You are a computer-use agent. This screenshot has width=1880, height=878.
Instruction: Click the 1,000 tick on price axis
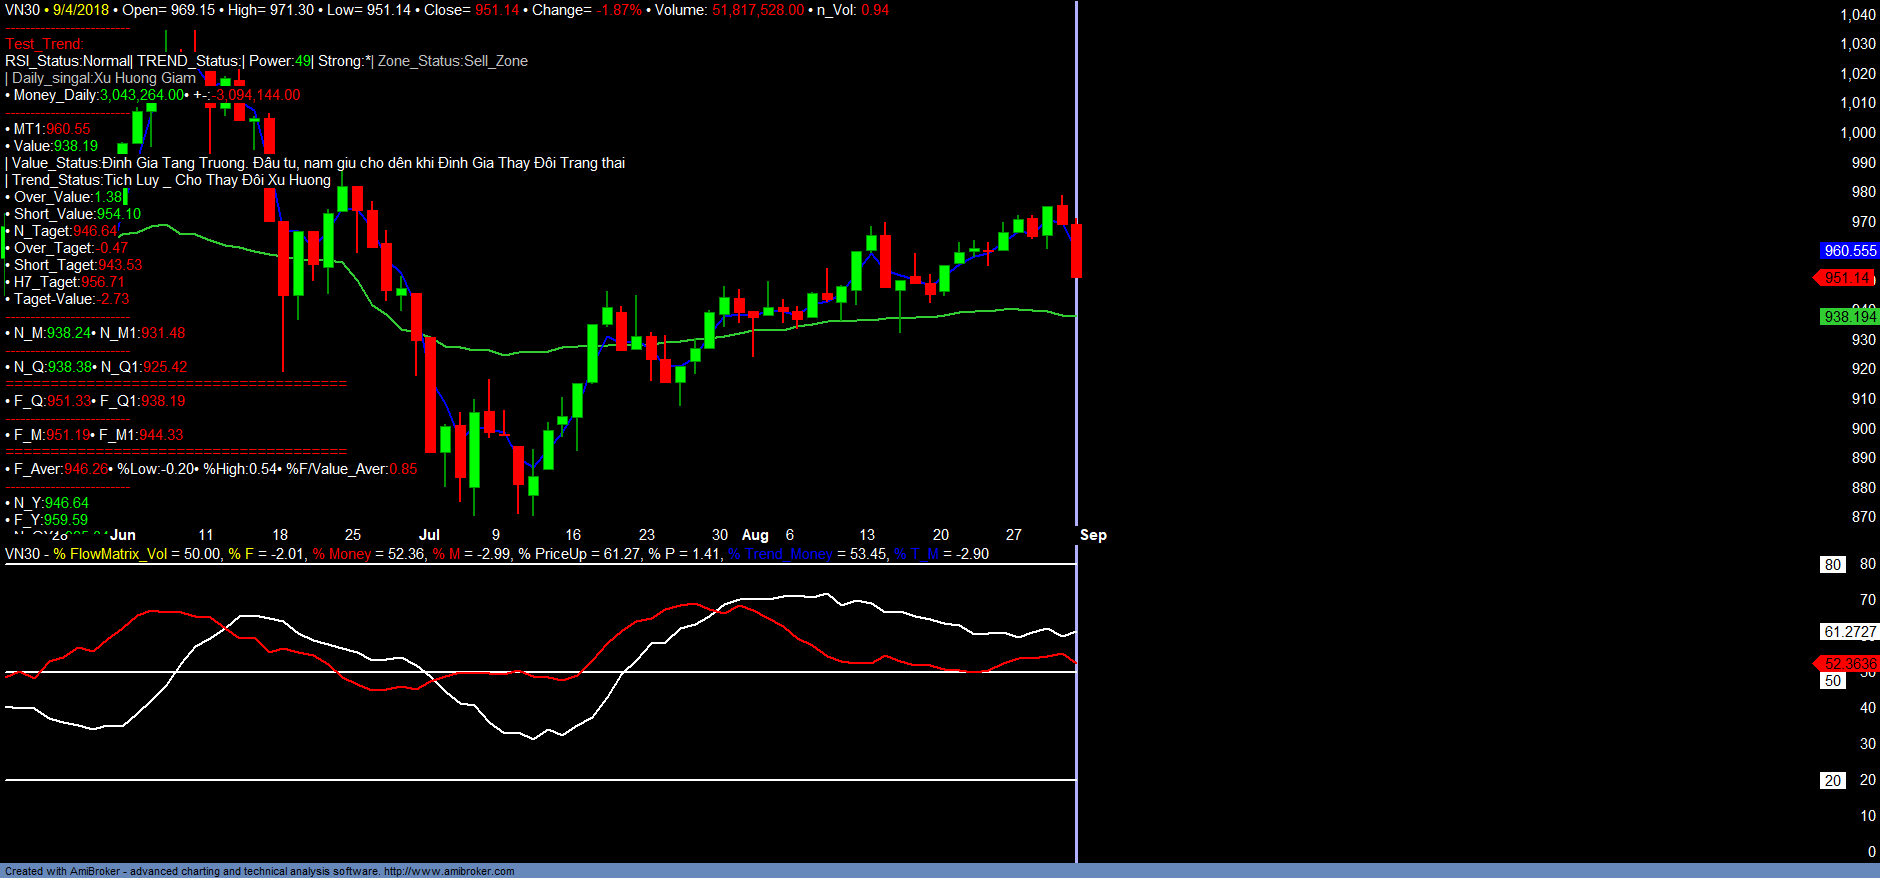click(x=1858, y=133)
